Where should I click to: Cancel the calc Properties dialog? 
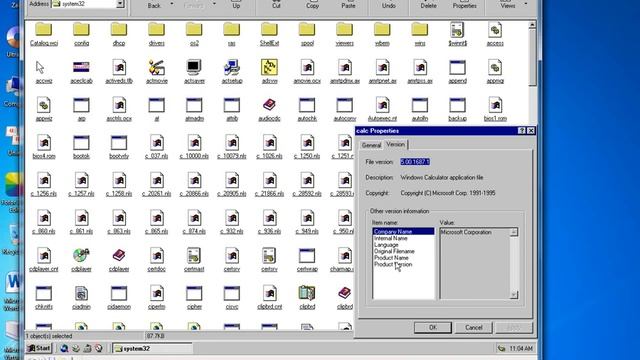[473, 327]
